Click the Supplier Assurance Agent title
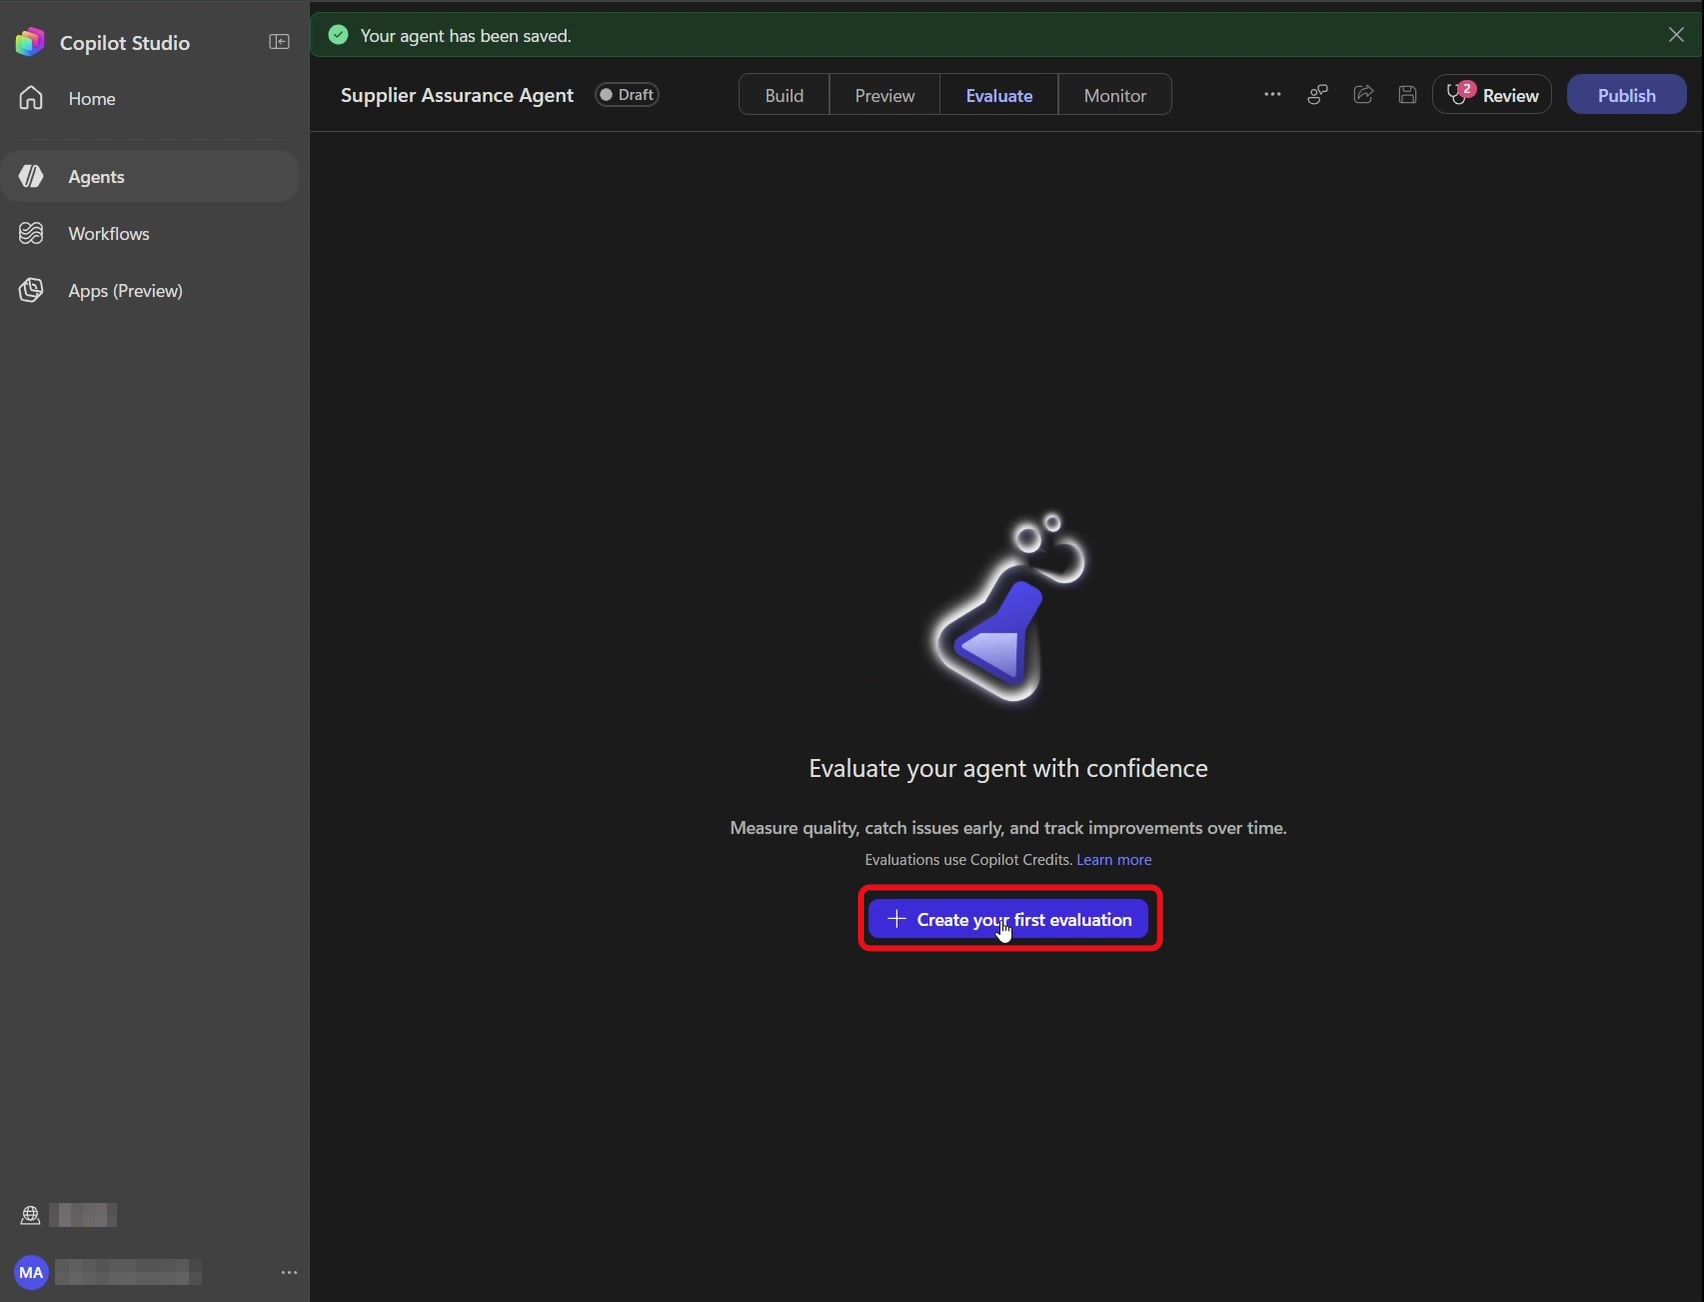The height and width of the screenshot is (1302, 1704). click(457, 94)
